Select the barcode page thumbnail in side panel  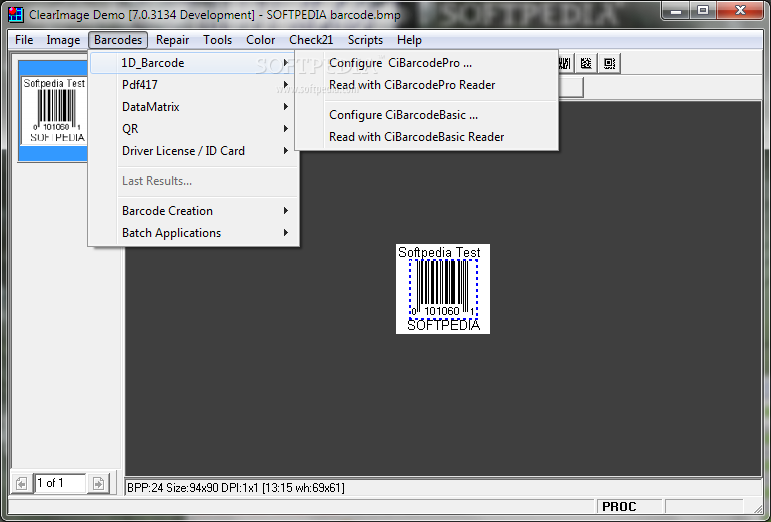(x=54, y=111)
